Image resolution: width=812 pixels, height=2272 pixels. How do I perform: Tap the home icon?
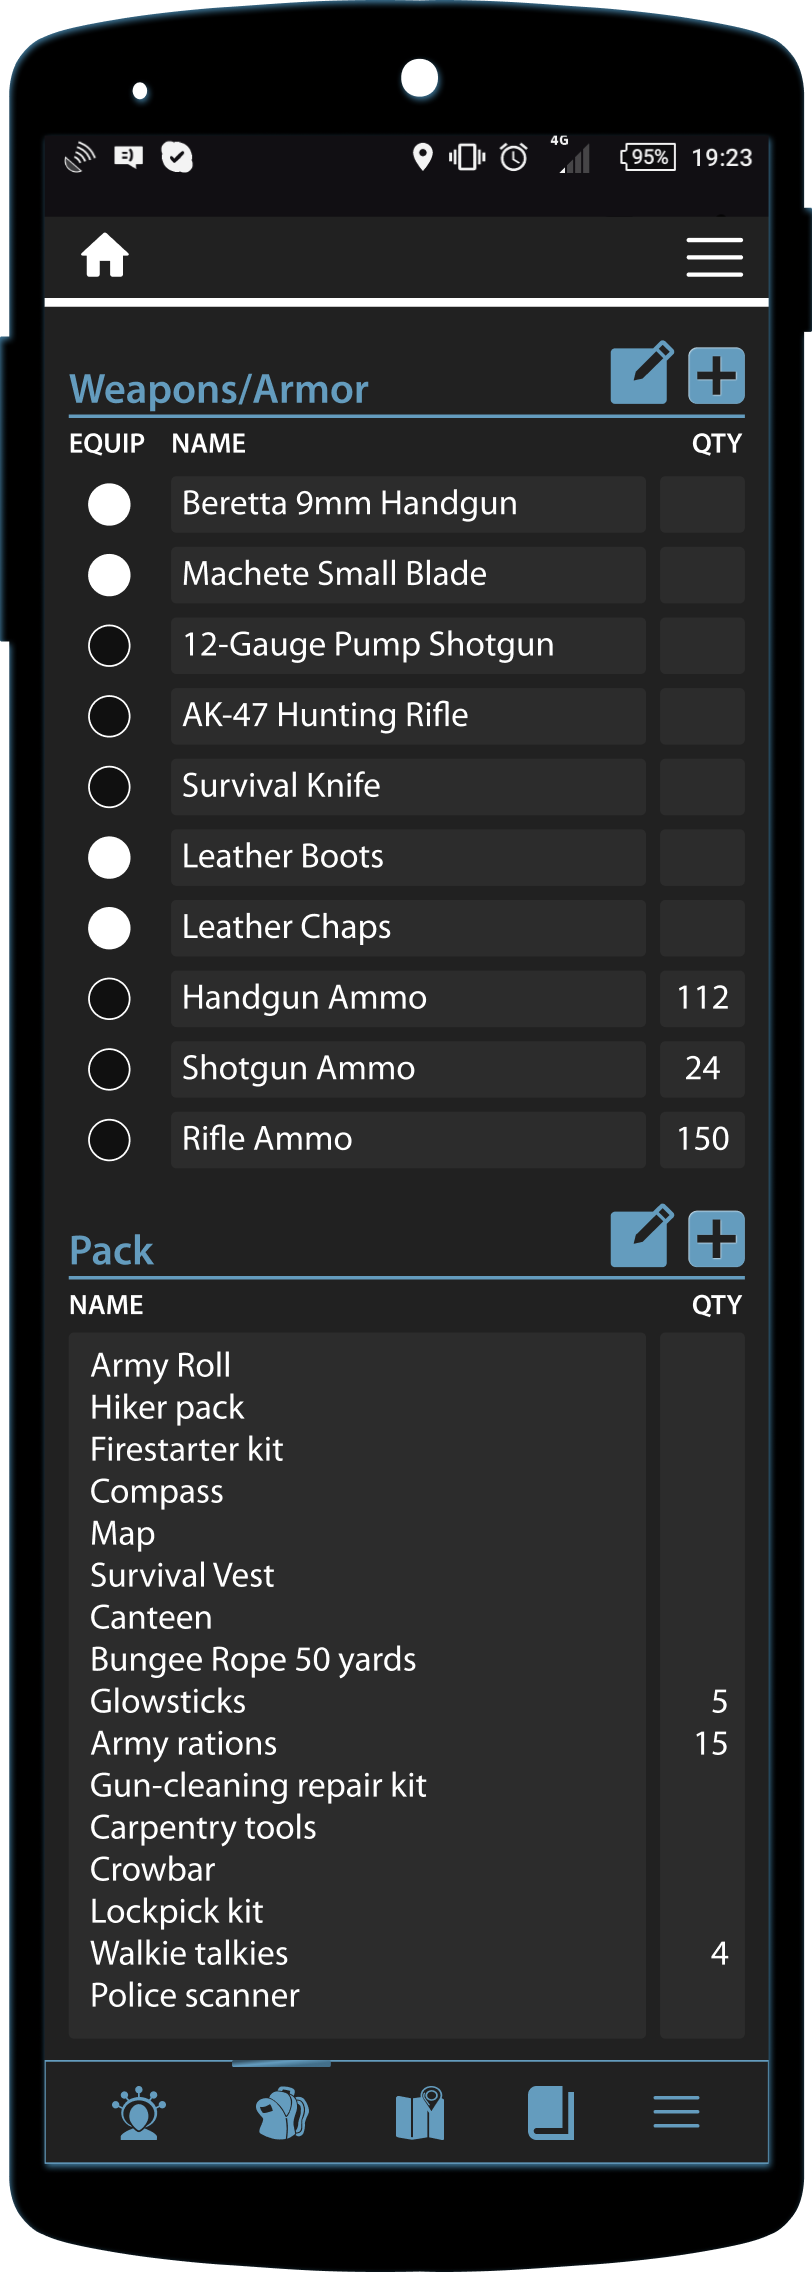[x=105, y=256]
